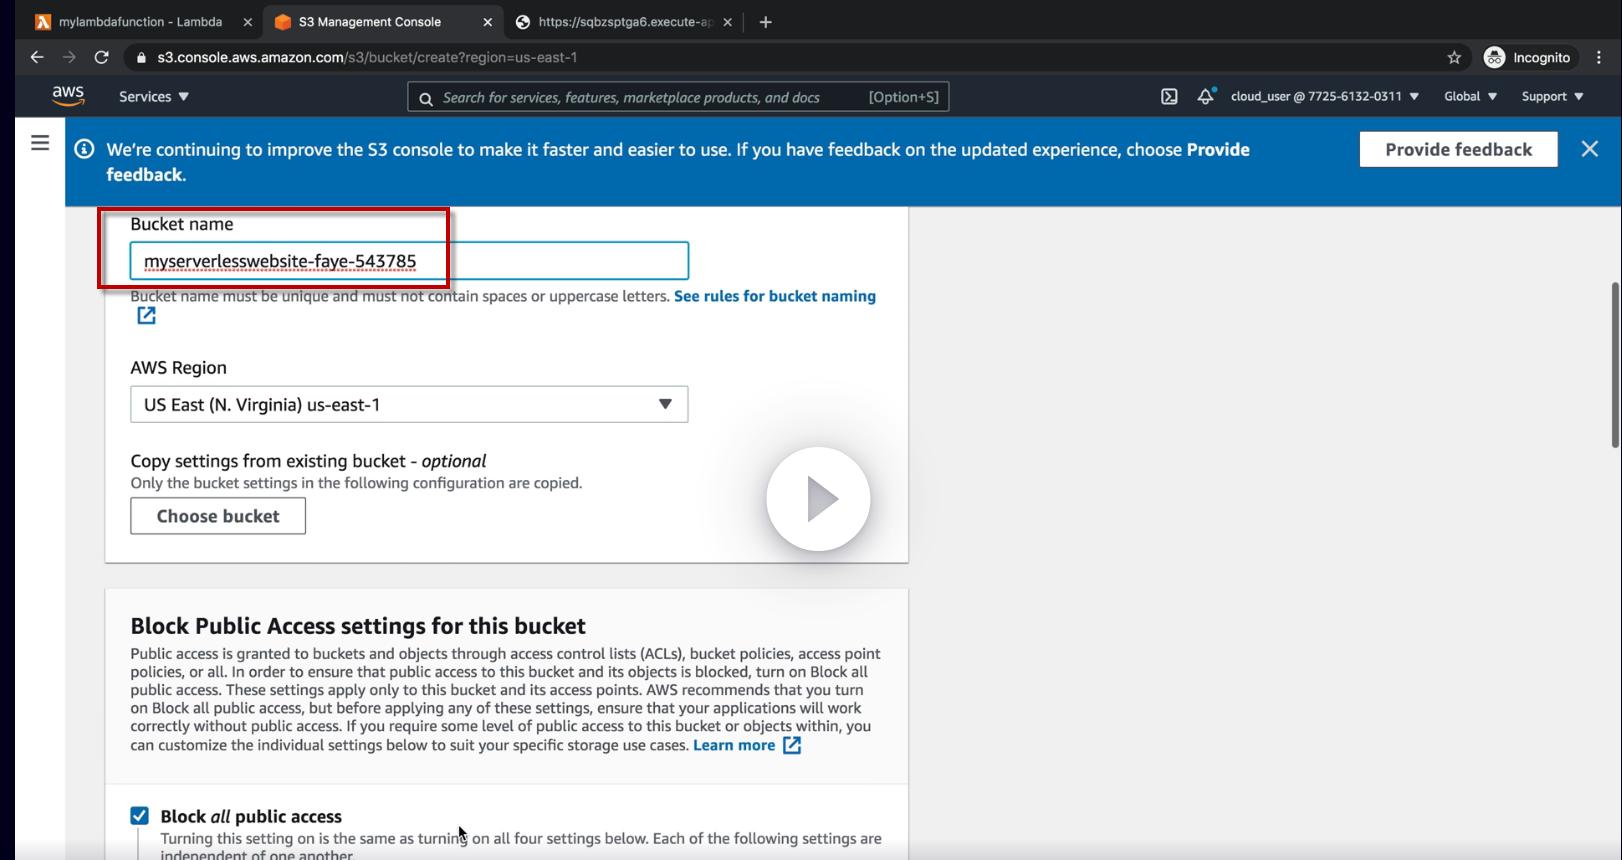Click the 'Block Public Access settings for this bucket' heading

point(358,626)
